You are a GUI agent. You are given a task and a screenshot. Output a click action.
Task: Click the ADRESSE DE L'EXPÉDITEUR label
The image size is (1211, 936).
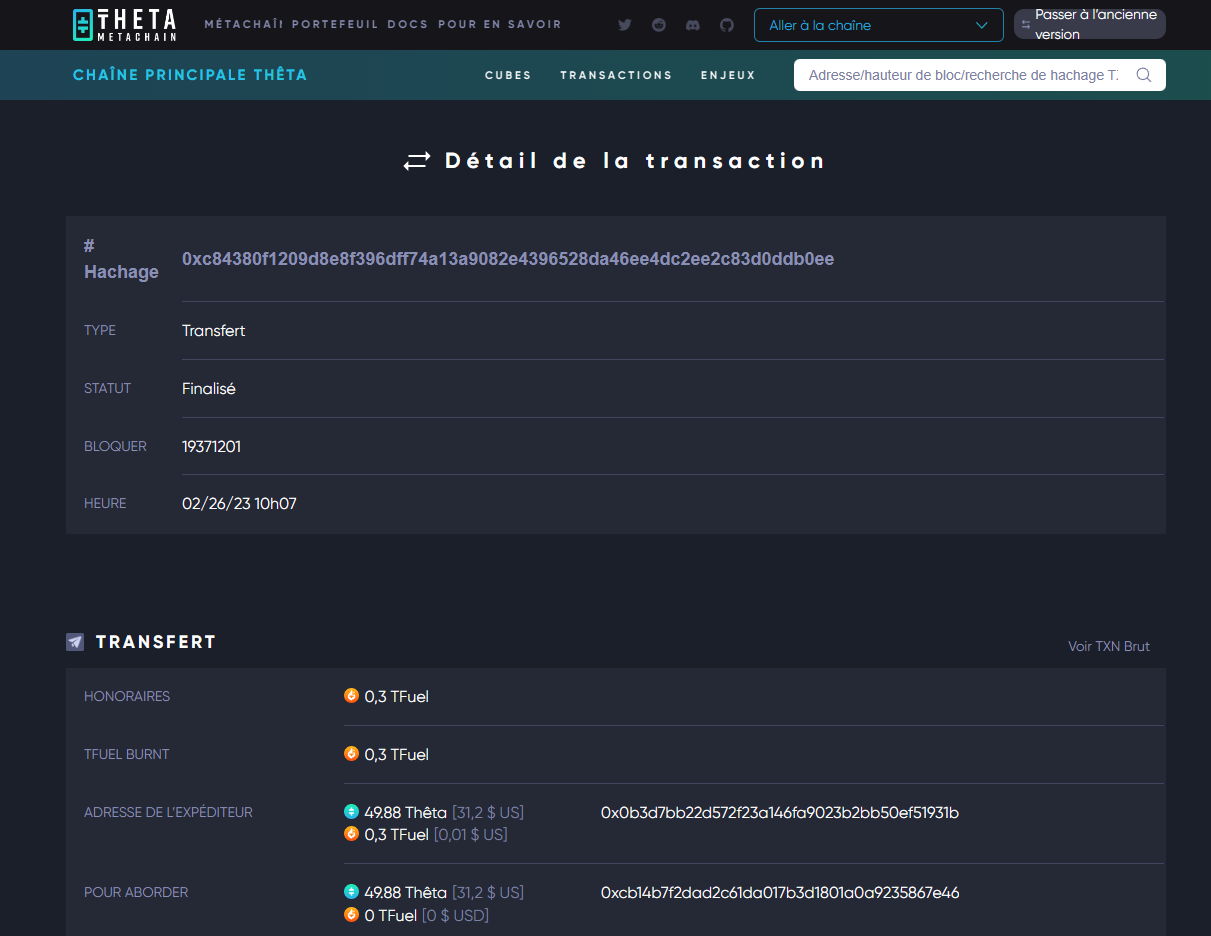click(168, 812)
